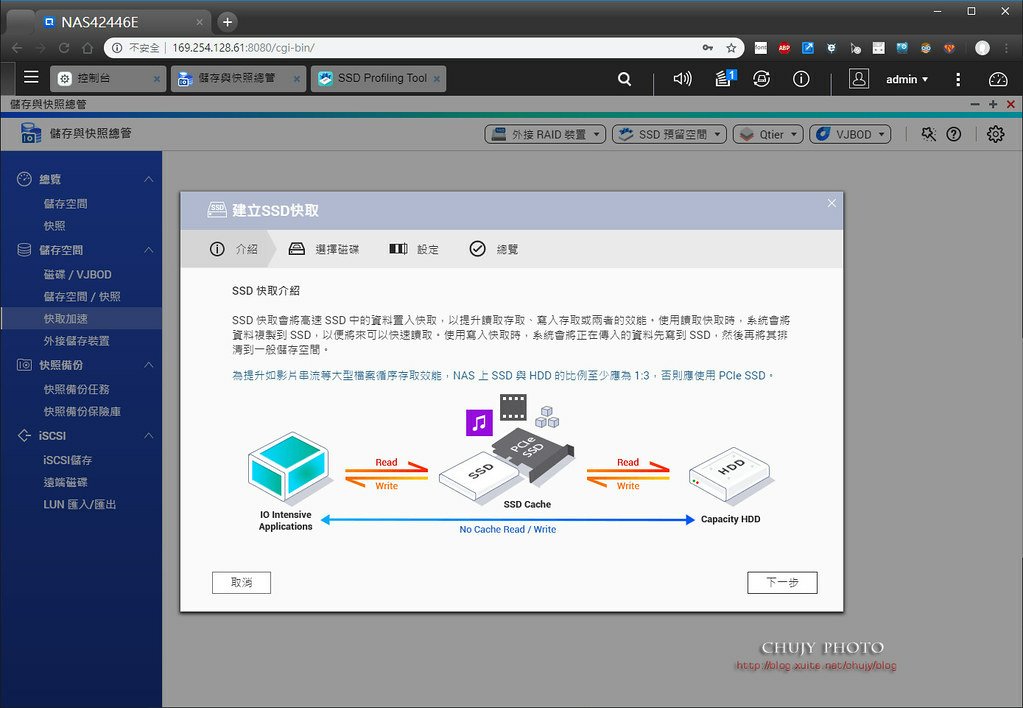Viewport: 1023px width, 708px height.
Task: Open the dashboard gauge icon
Action: click(998, 79)
